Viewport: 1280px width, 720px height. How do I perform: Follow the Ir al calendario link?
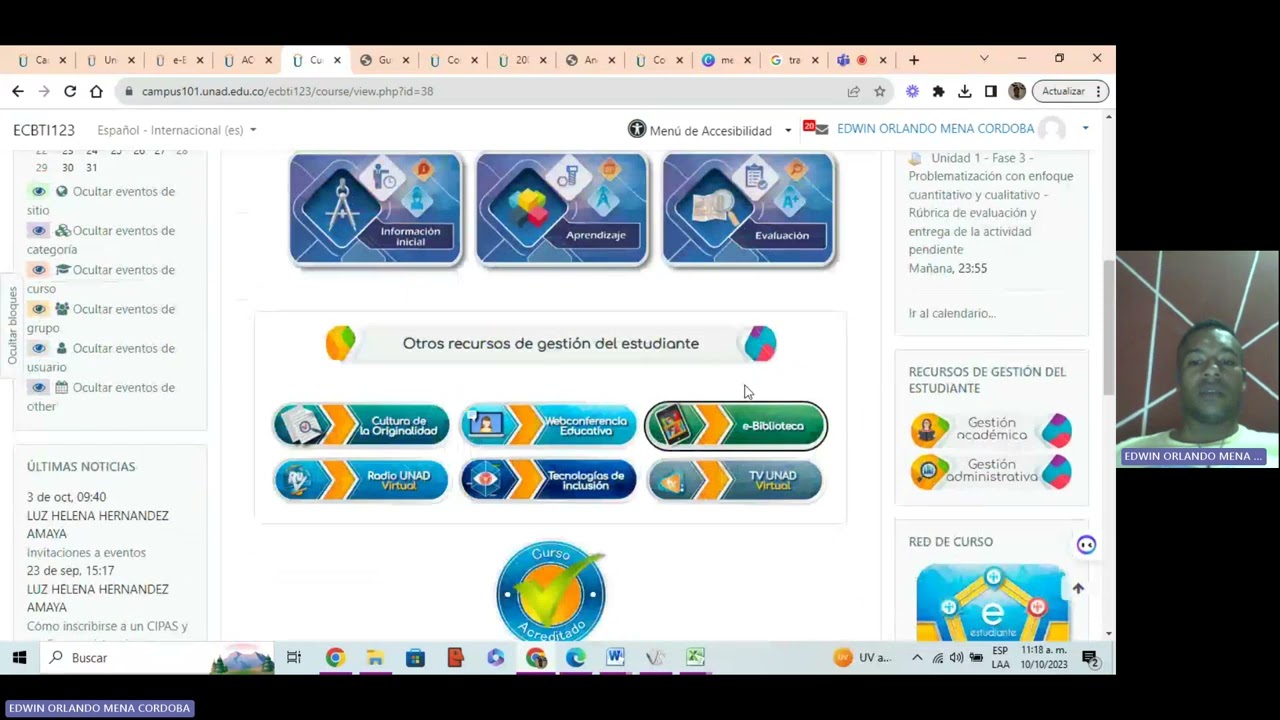(x=952, y=313)
